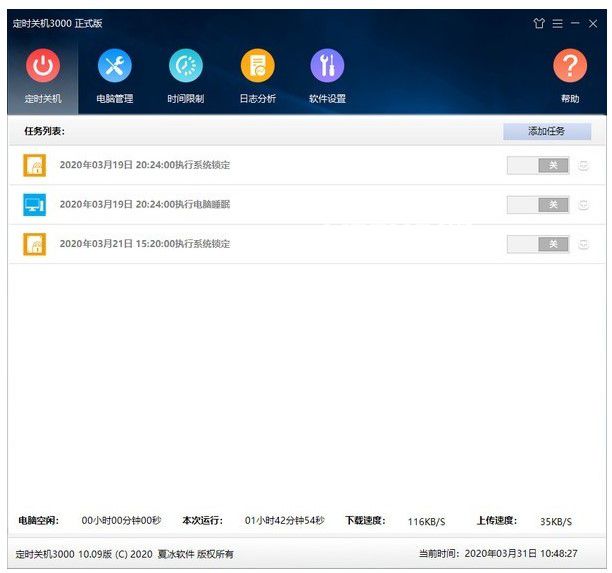This screenshot has height=573, width=612.
Task: Minimize the 定时关机3000 window
Action: pos(575,23)
